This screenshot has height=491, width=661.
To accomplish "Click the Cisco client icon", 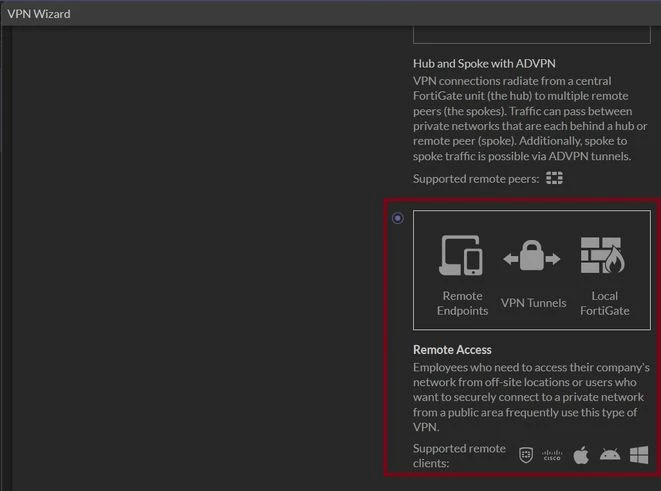I will 552,455.
